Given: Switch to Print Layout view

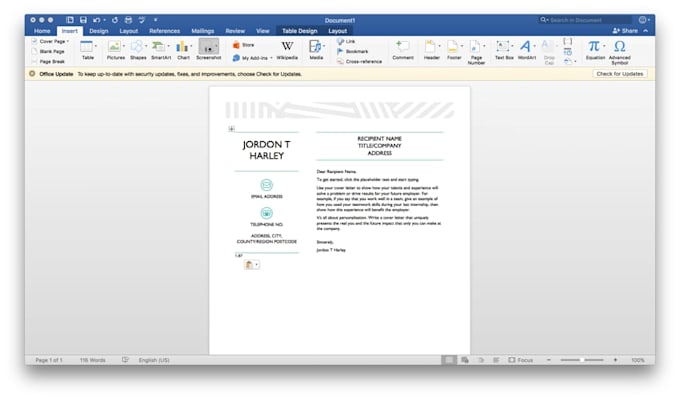Looking at the screenshot, I should (449, 360).
